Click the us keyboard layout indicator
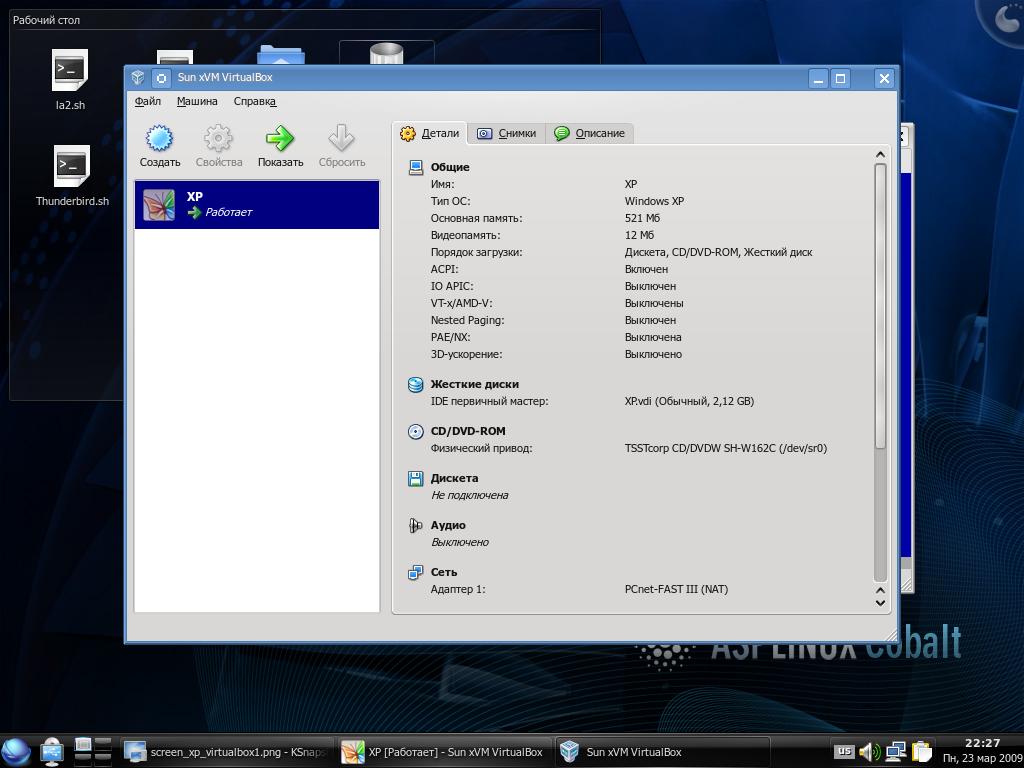The image size is (1024, 768). pyautogui.click(x=844, y=752)
